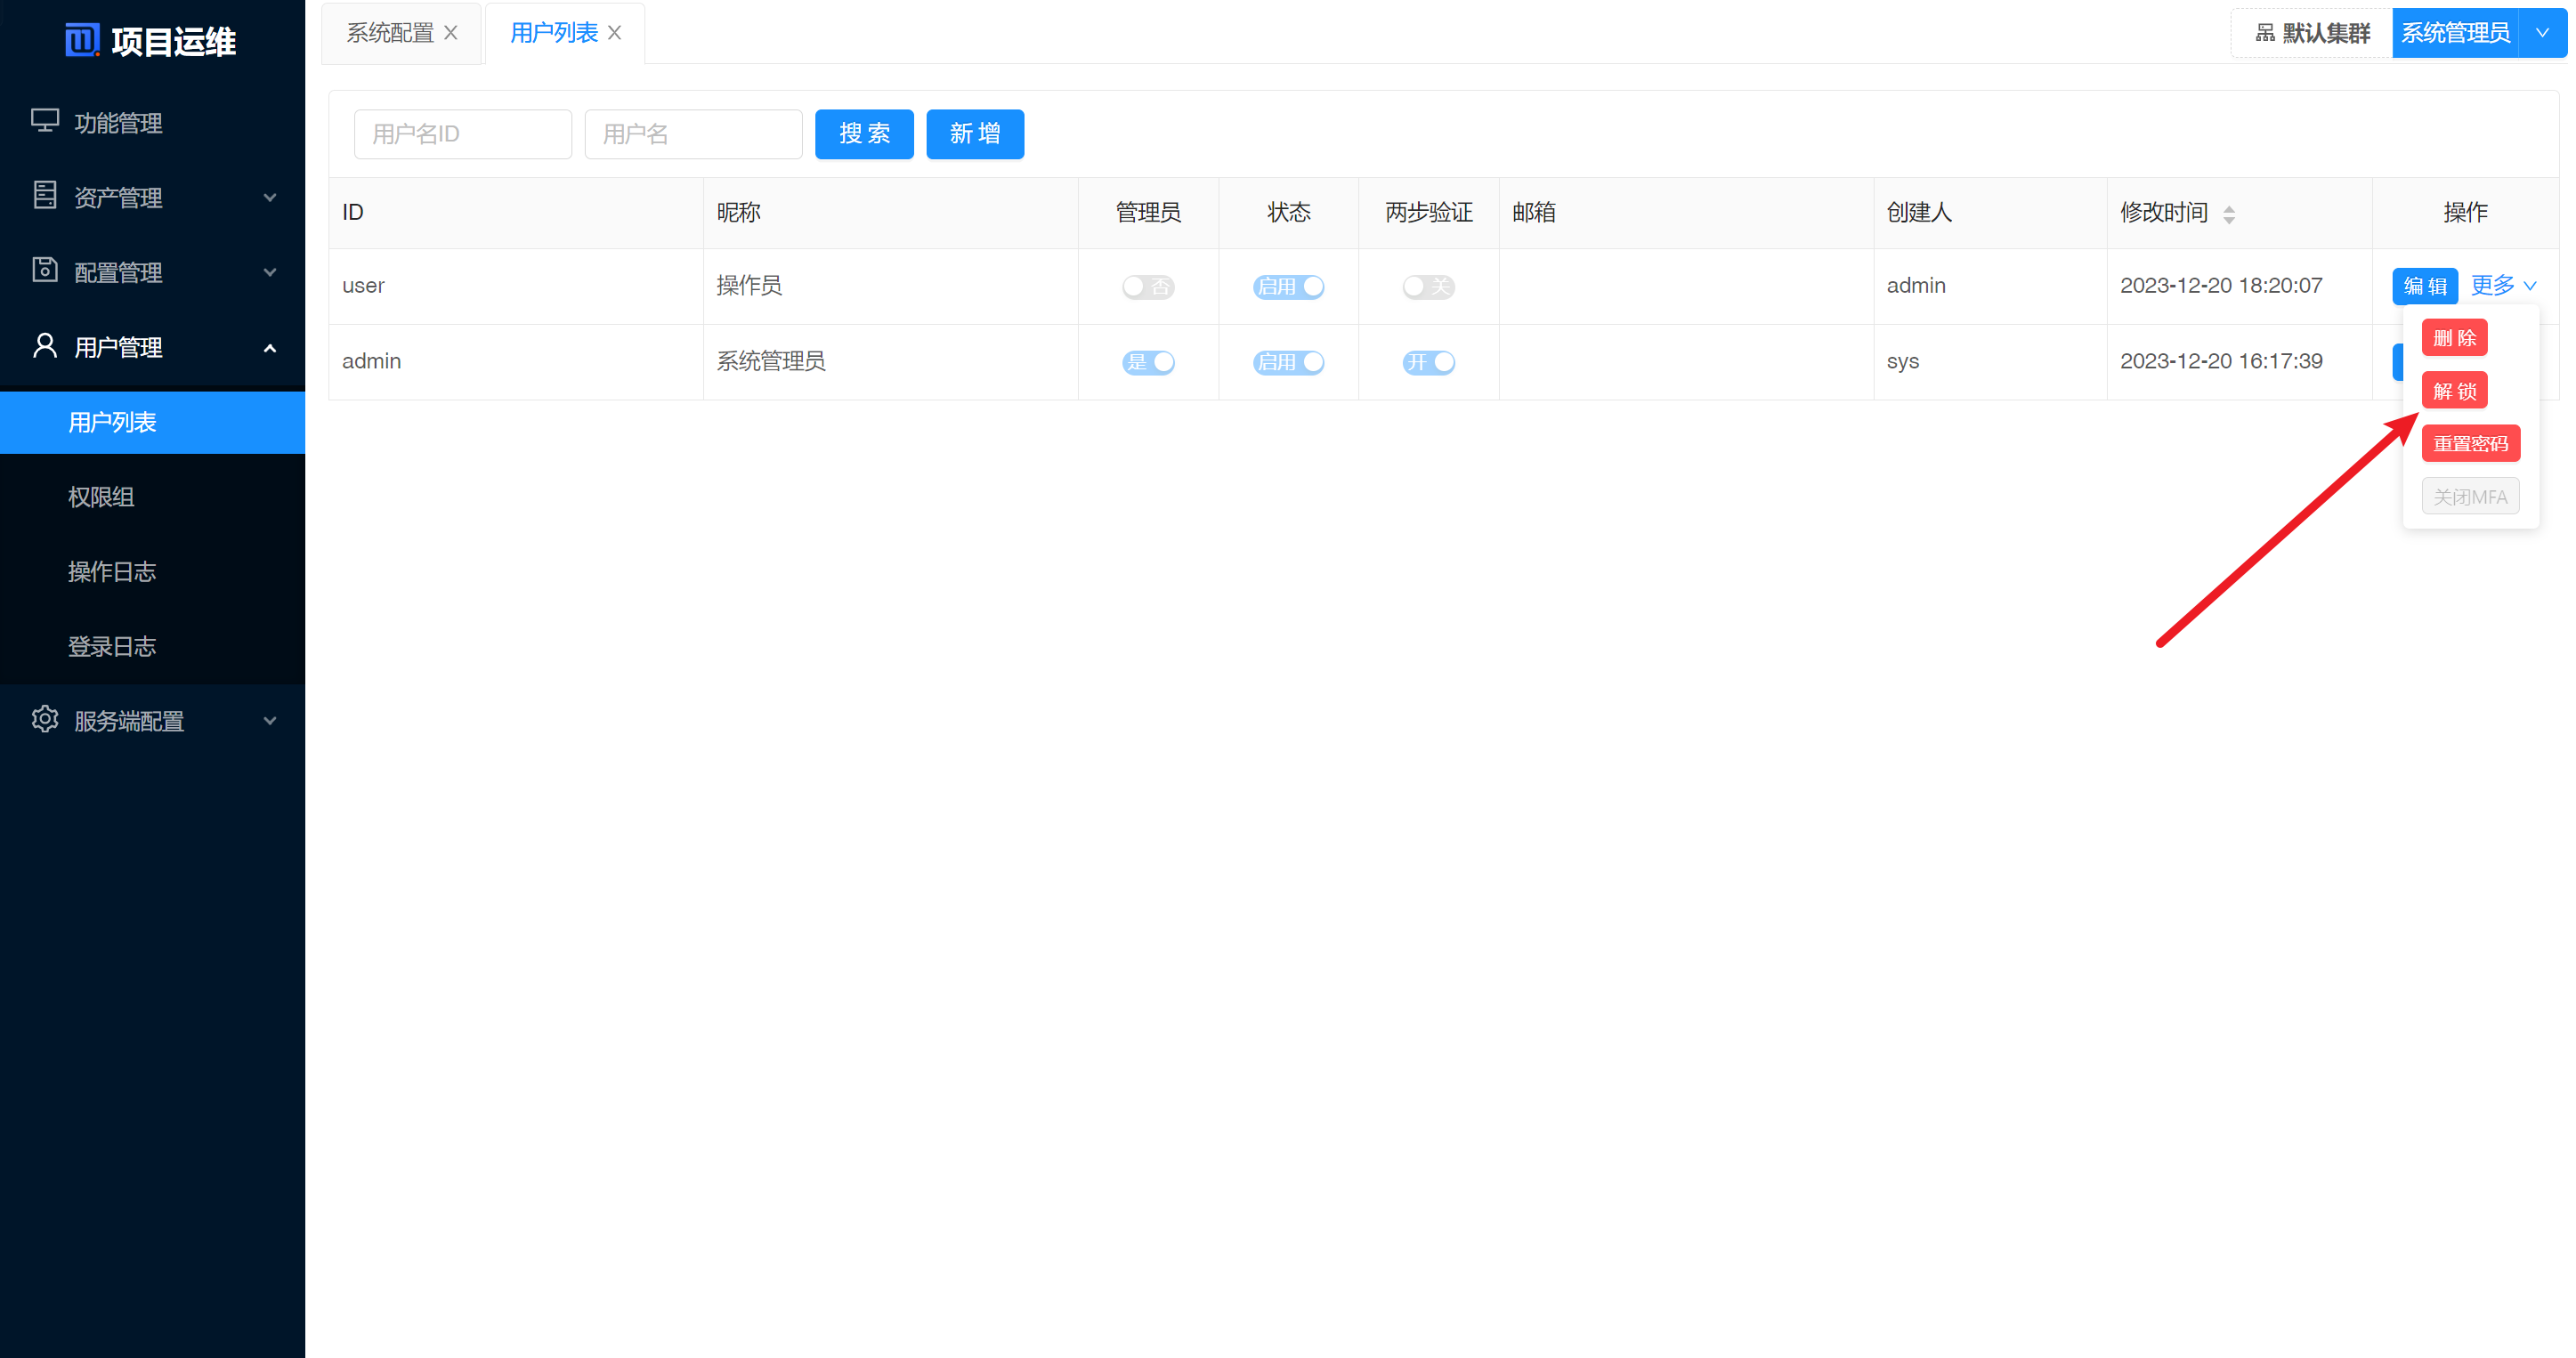Disable the 启用 status toggle for admin
The width and height of the screenshot is (2576, 1358).
coord(1288,362)
